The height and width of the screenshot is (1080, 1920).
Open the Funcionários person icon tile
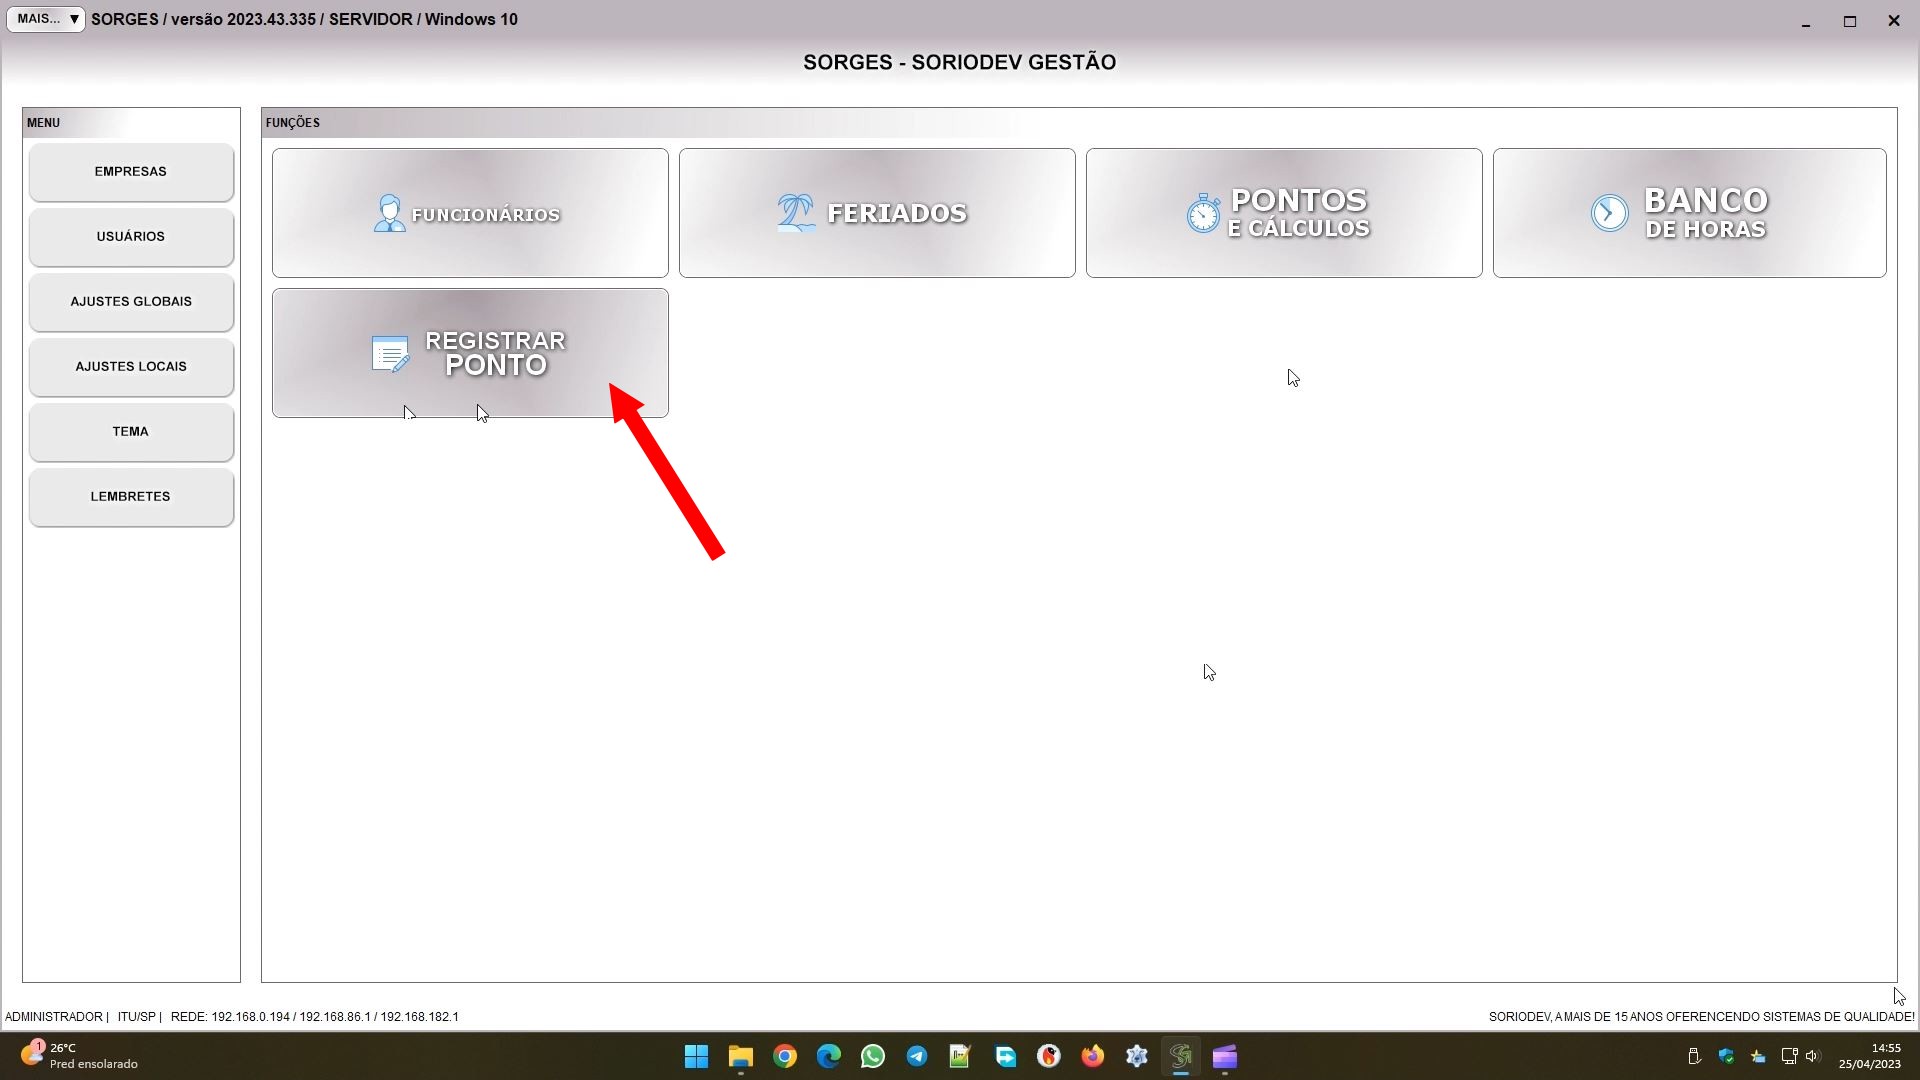[x=389, y=214]
